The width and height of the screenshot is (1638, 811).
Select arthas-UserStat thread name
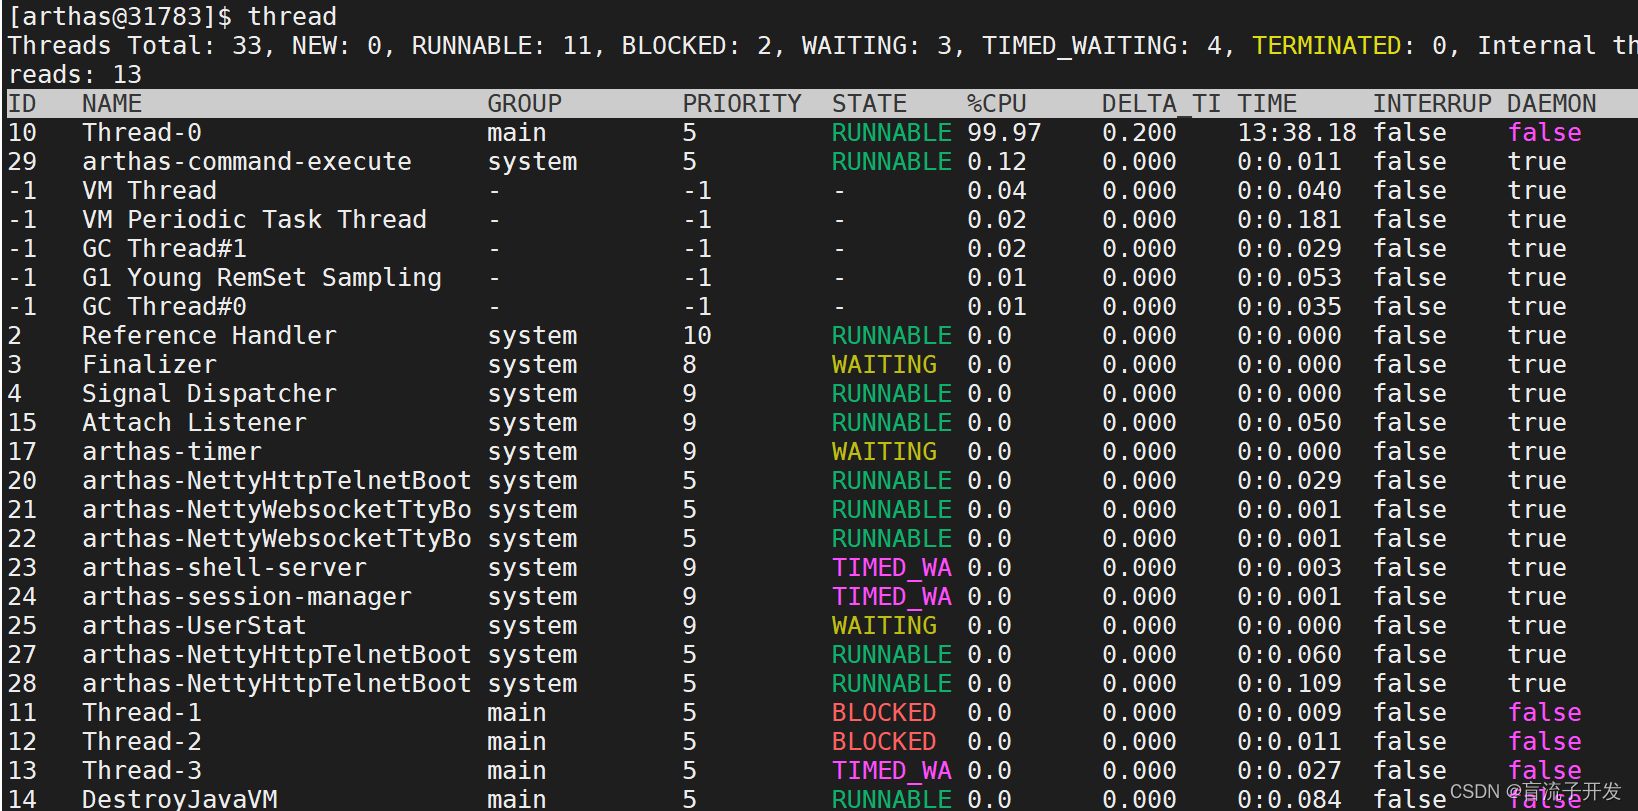pos(194,626)
